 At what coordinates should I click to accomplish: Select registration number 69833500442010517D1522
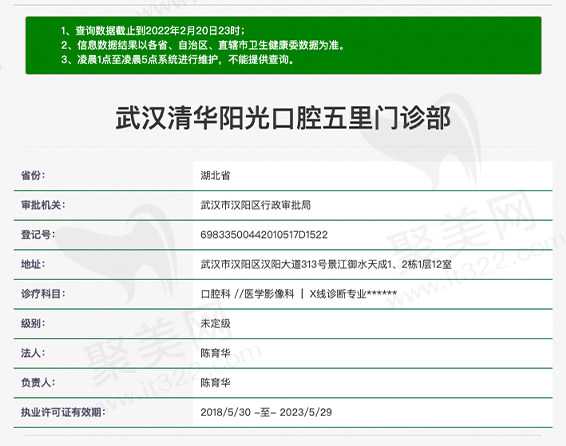264,235
